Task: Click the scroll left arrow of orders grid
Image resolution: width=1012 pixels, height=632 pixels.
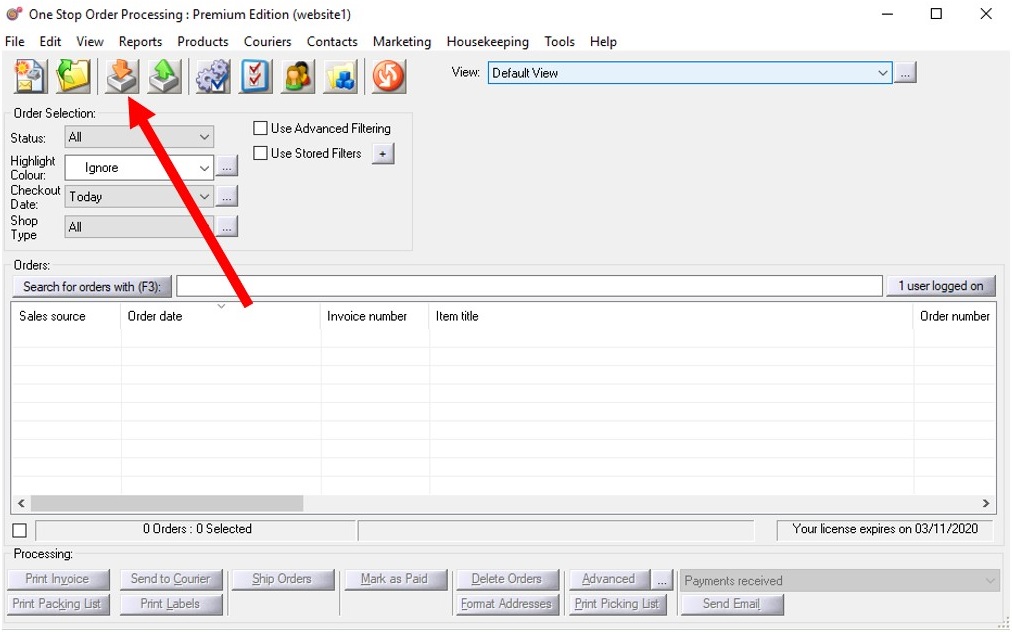Action: tap(21, 503)
